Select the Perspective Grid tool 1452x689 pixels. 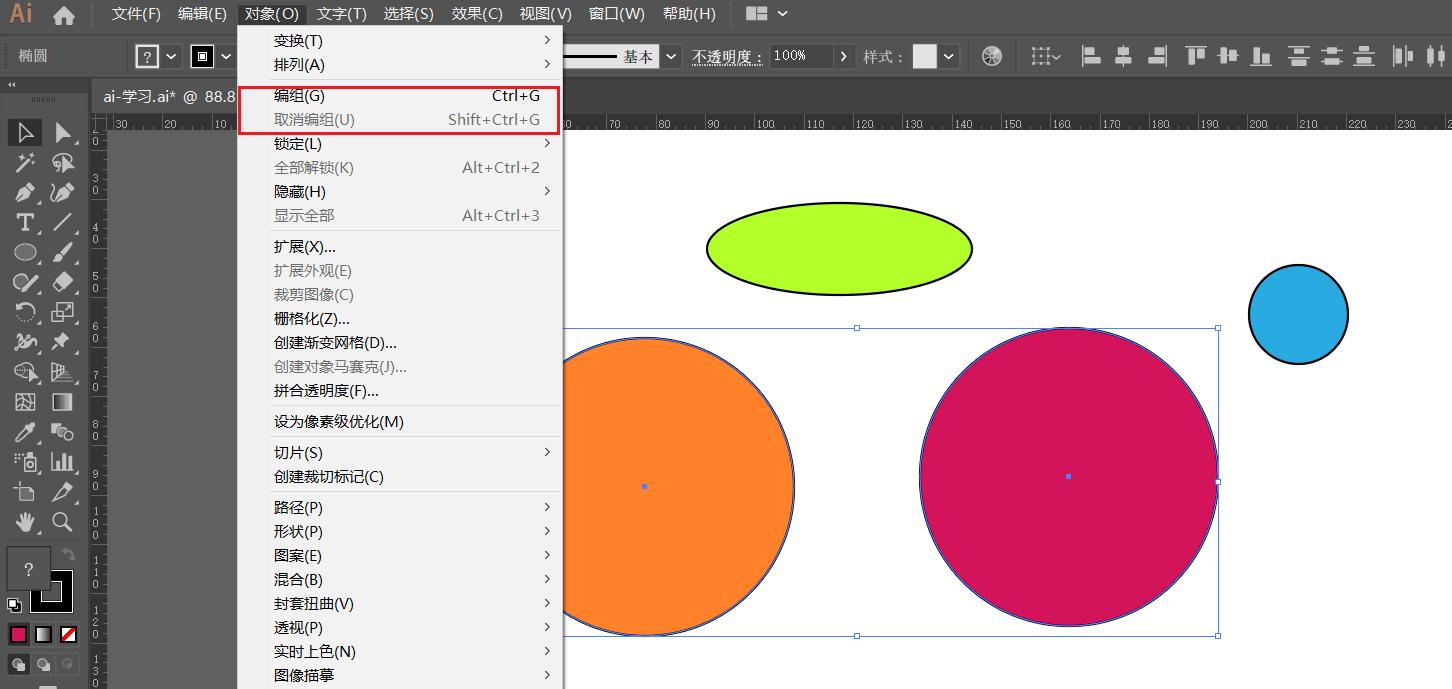[x=63, y=372]
